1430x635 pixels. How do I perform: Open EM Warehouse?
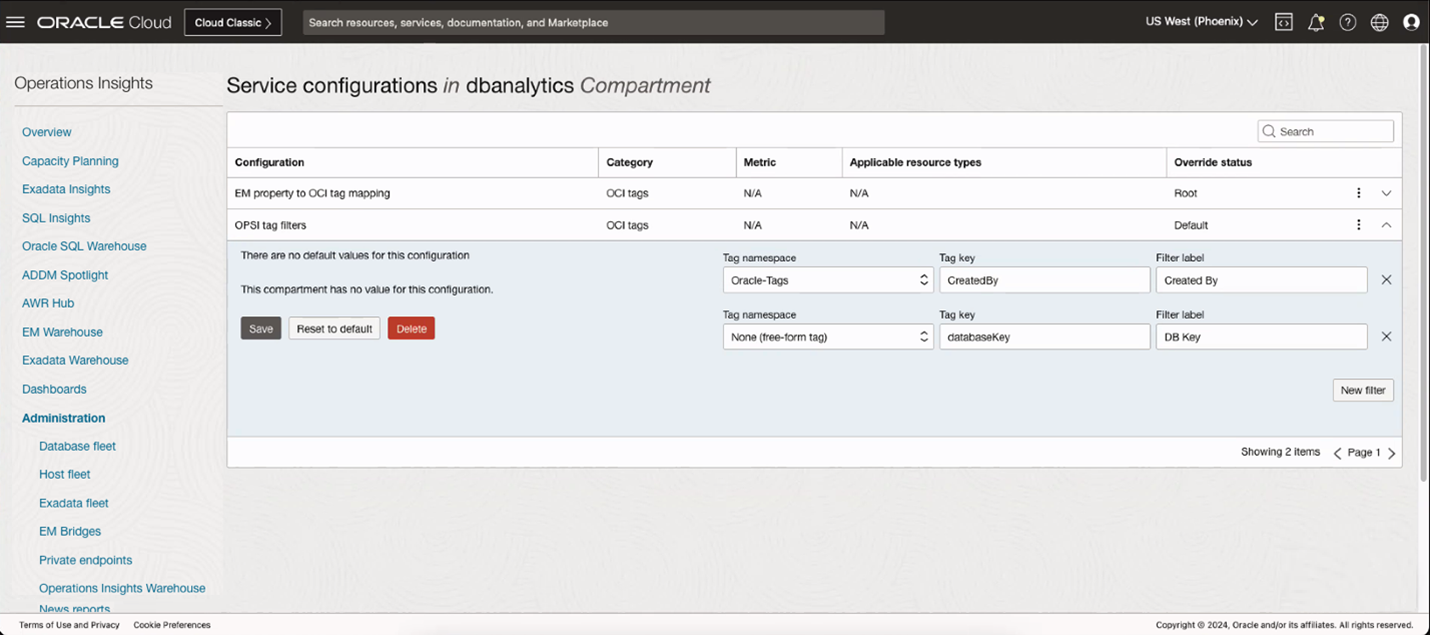pyautogui.click(x=62, y=332)
